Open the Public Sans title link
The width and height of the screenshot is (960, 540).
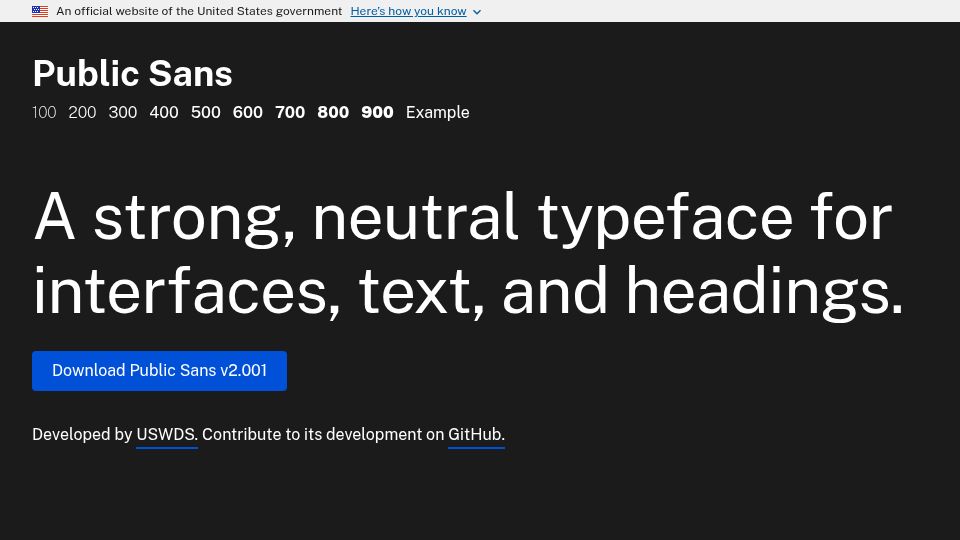pos(133,73)
